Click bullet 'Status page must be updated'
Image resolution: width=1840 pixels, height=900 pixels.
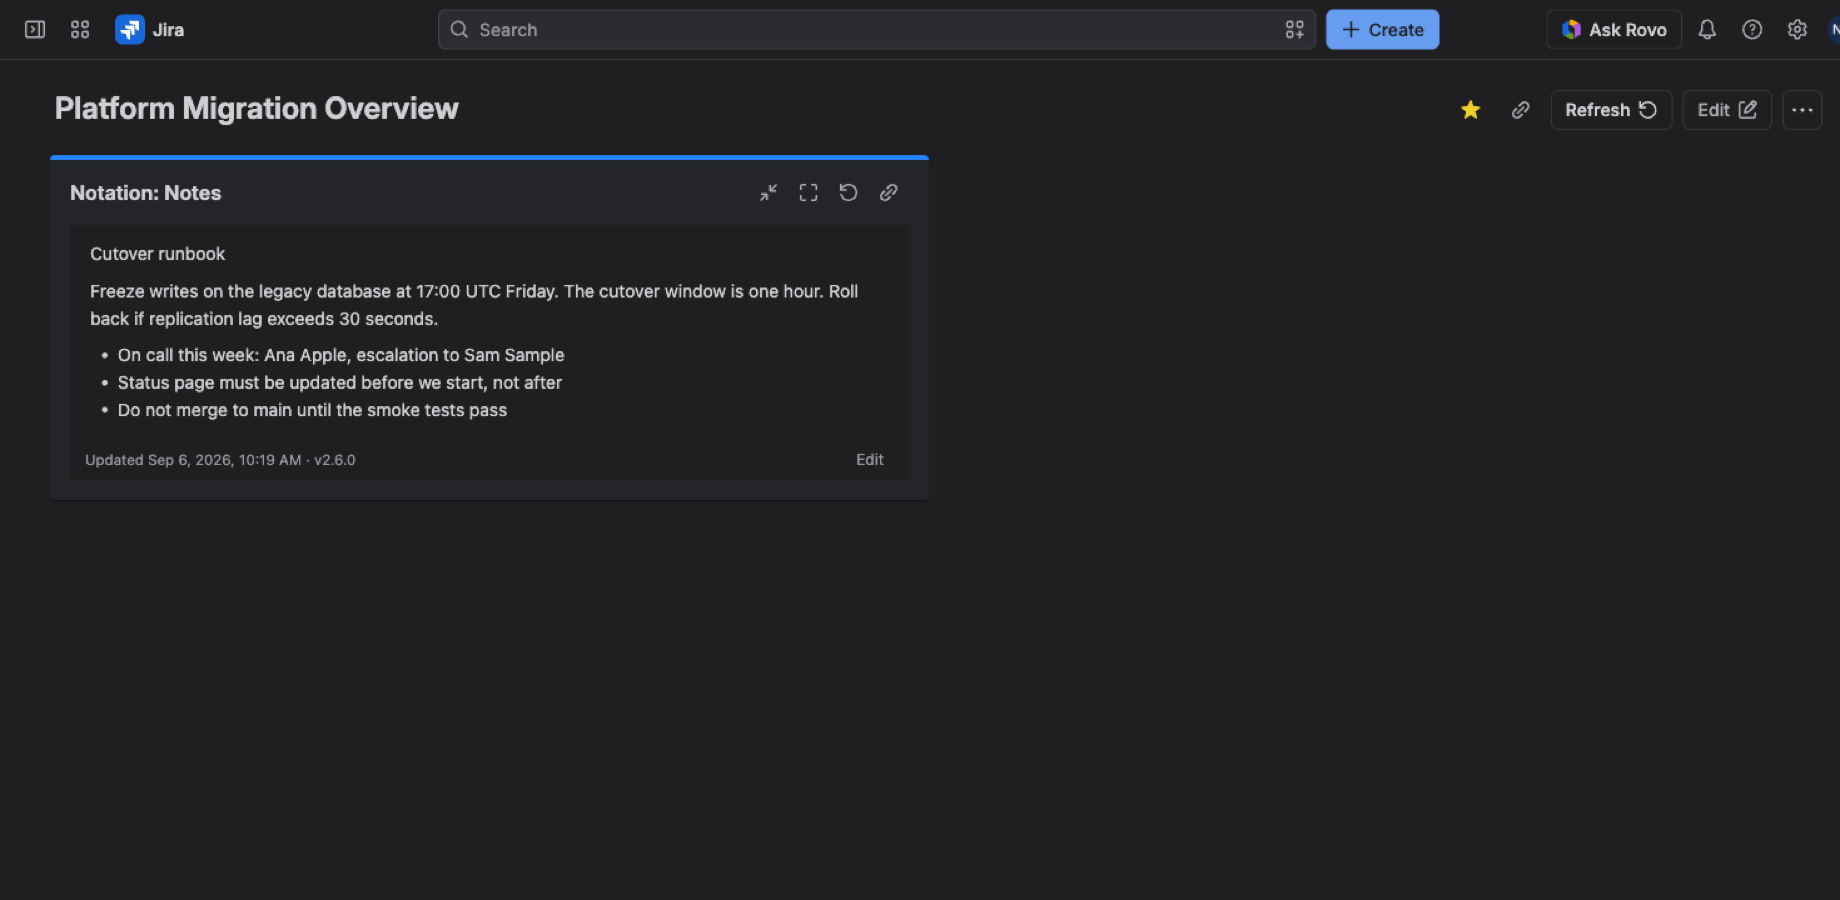(340, 383)
